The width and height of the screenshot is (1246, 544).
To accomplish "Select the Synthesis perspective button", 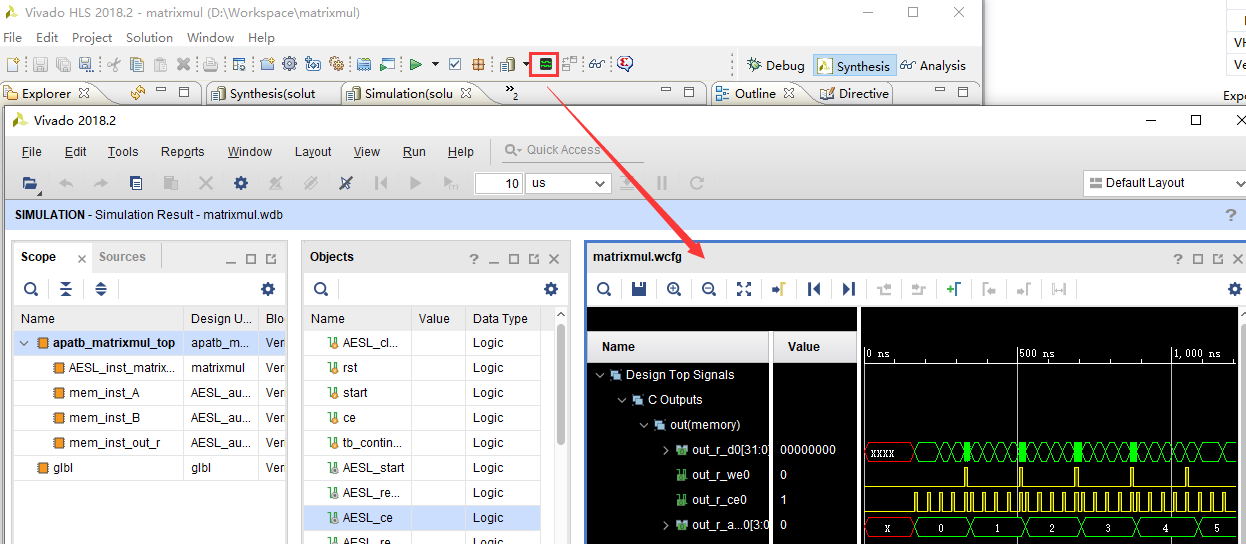I will click(x=853, y=66).
